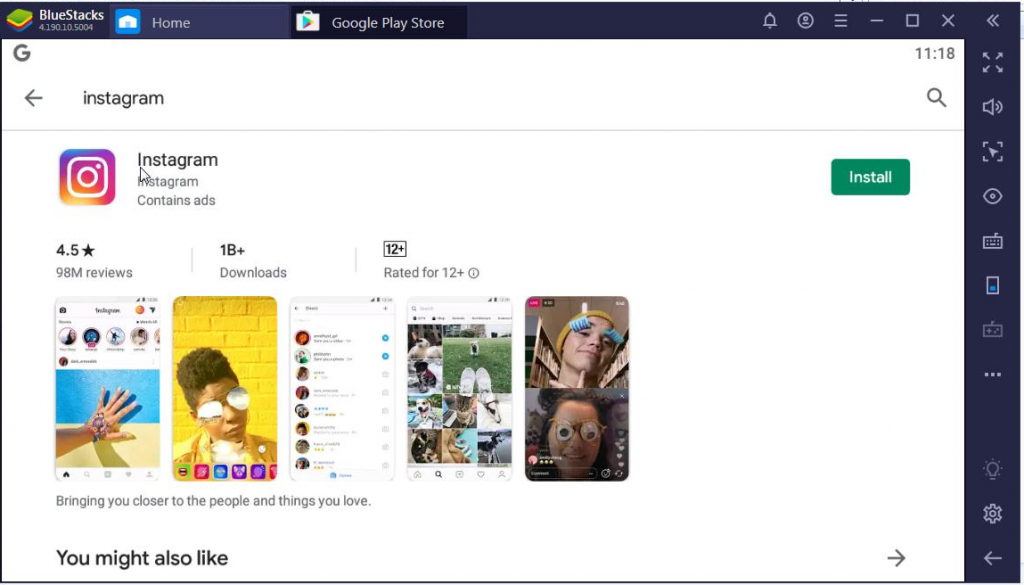Click the Google G icon in status bar
Screen dimensions: 1024x585
click(22, 53)
